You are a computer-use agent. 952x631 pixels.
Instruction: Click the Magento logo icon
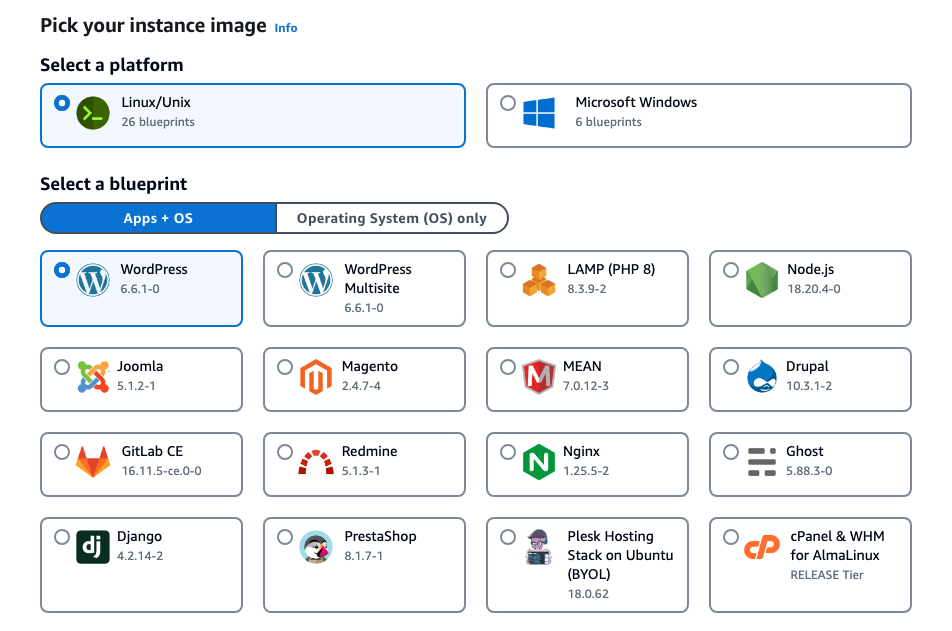pyautogui.click(x=315, y=377)
